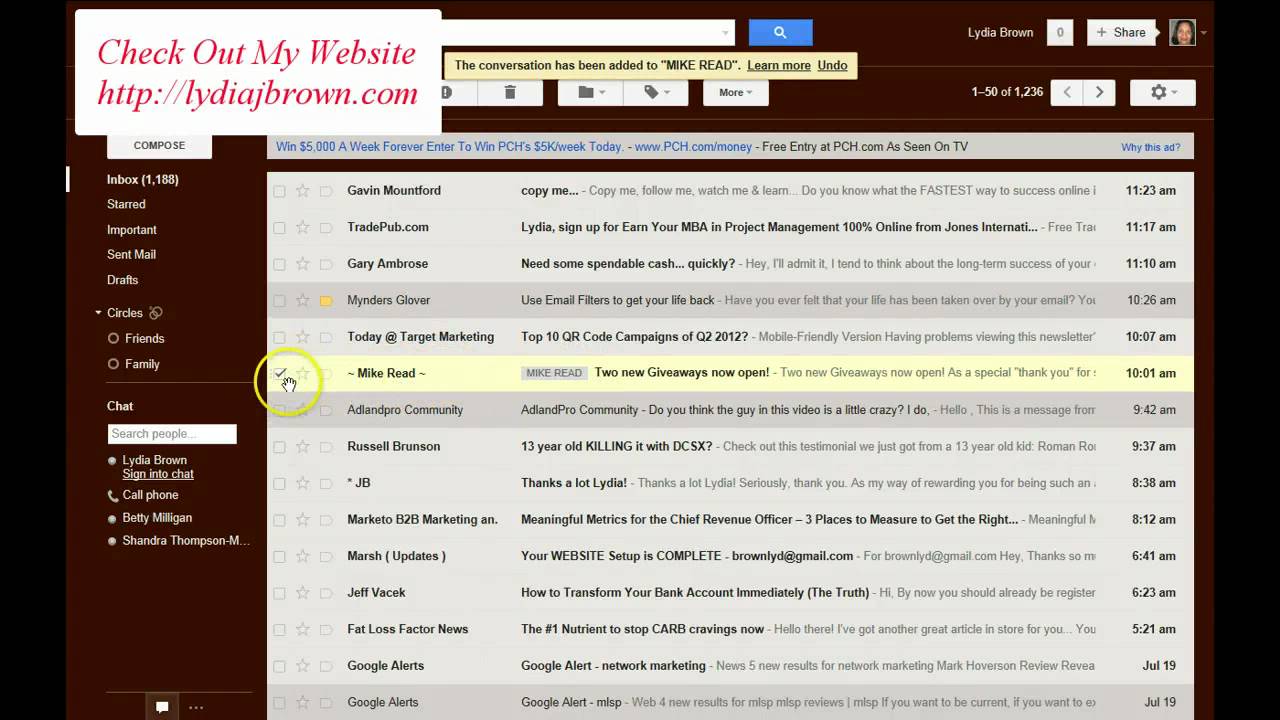Star the Fat Loss Factor News email
1280x720 pixels.
tap(302, 629)
